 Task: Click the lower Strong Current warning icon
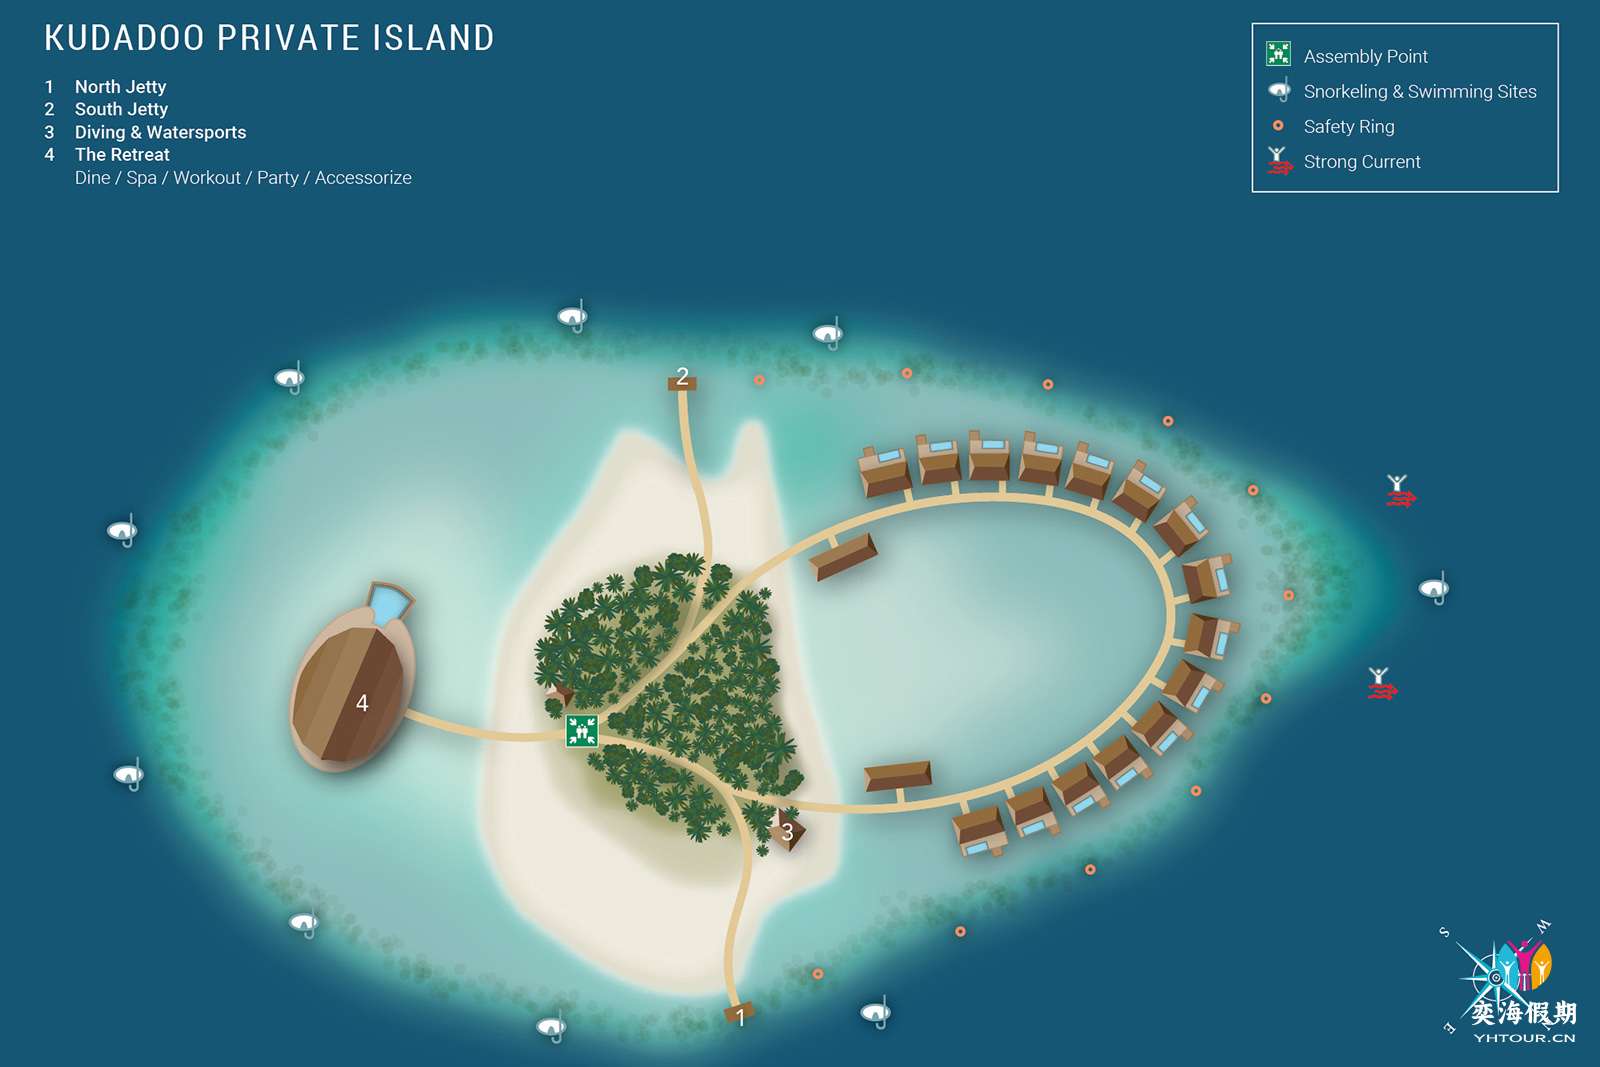point(1381,684)
